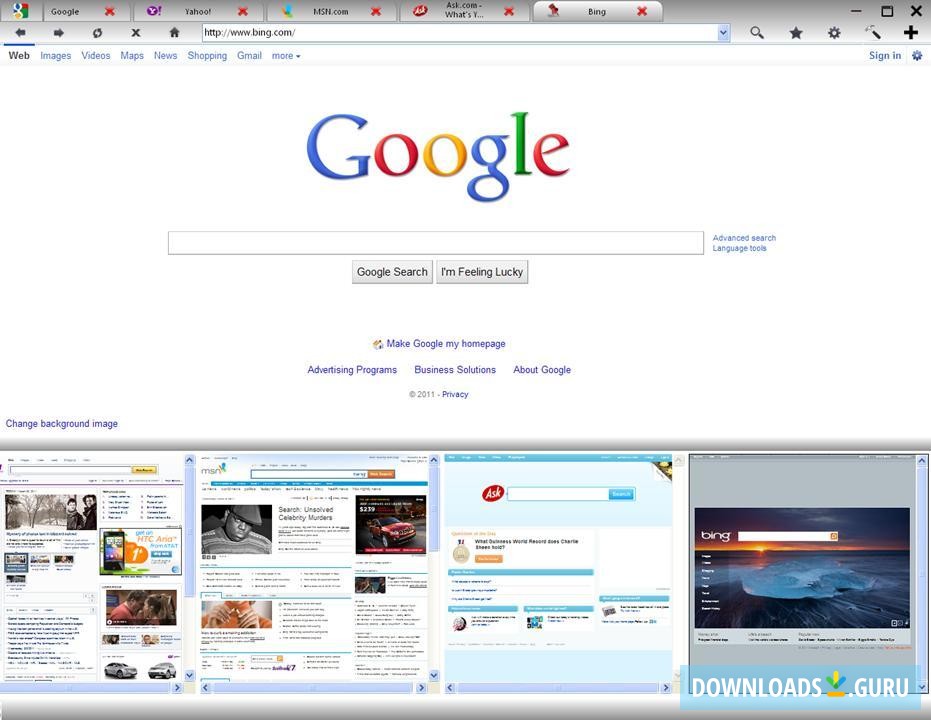
Task: Switch to the Google tab
Action: [x=65, y=11]
